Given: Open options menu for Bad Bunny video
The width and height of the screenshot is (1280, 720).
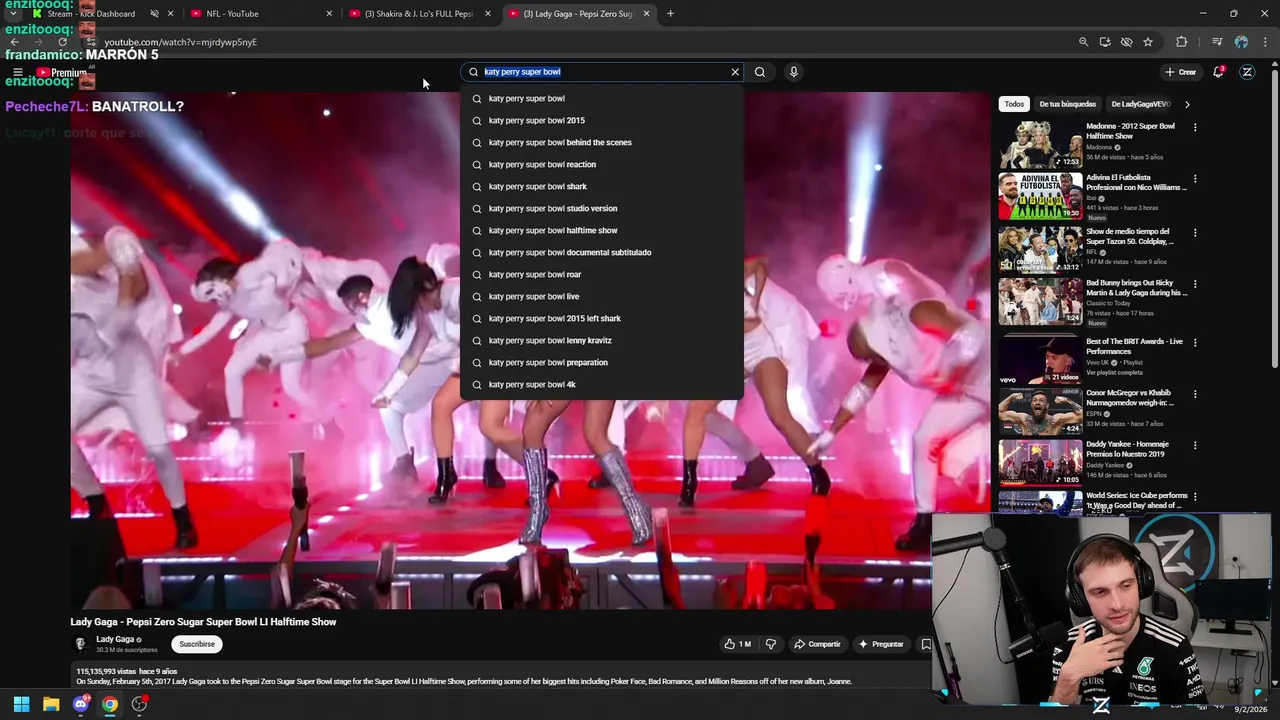Looking at the screenshot, I should [1195, 284].
